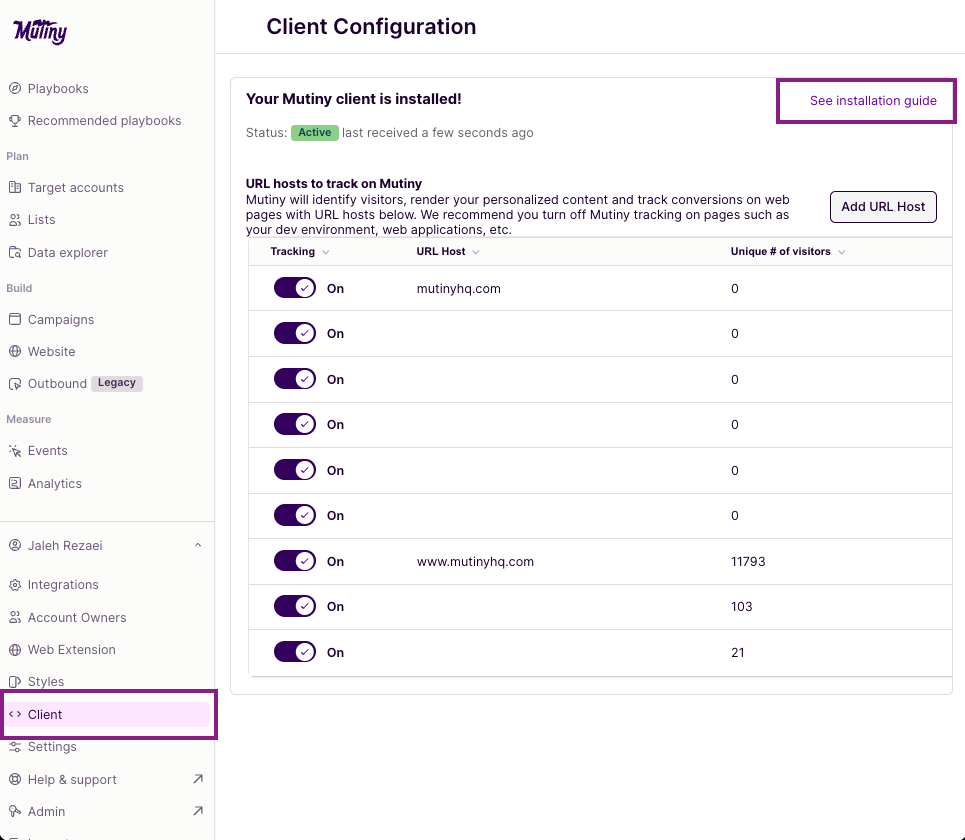Click the Settings sliders icon
965x840 pixels.
pos(15,746)
